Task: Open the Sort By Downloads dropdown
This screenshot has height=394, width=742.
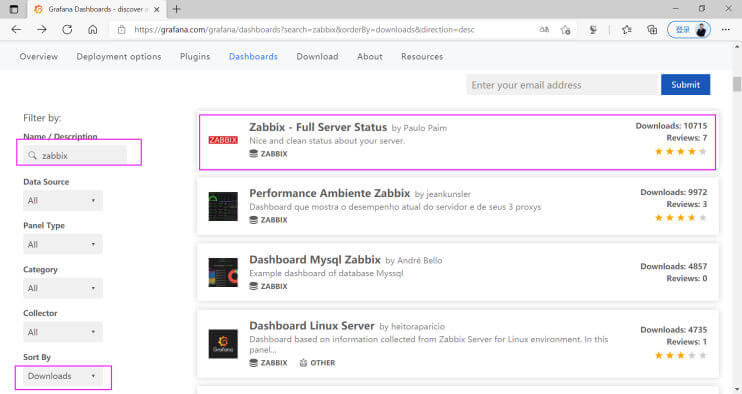Action: [x=62, y=376]
